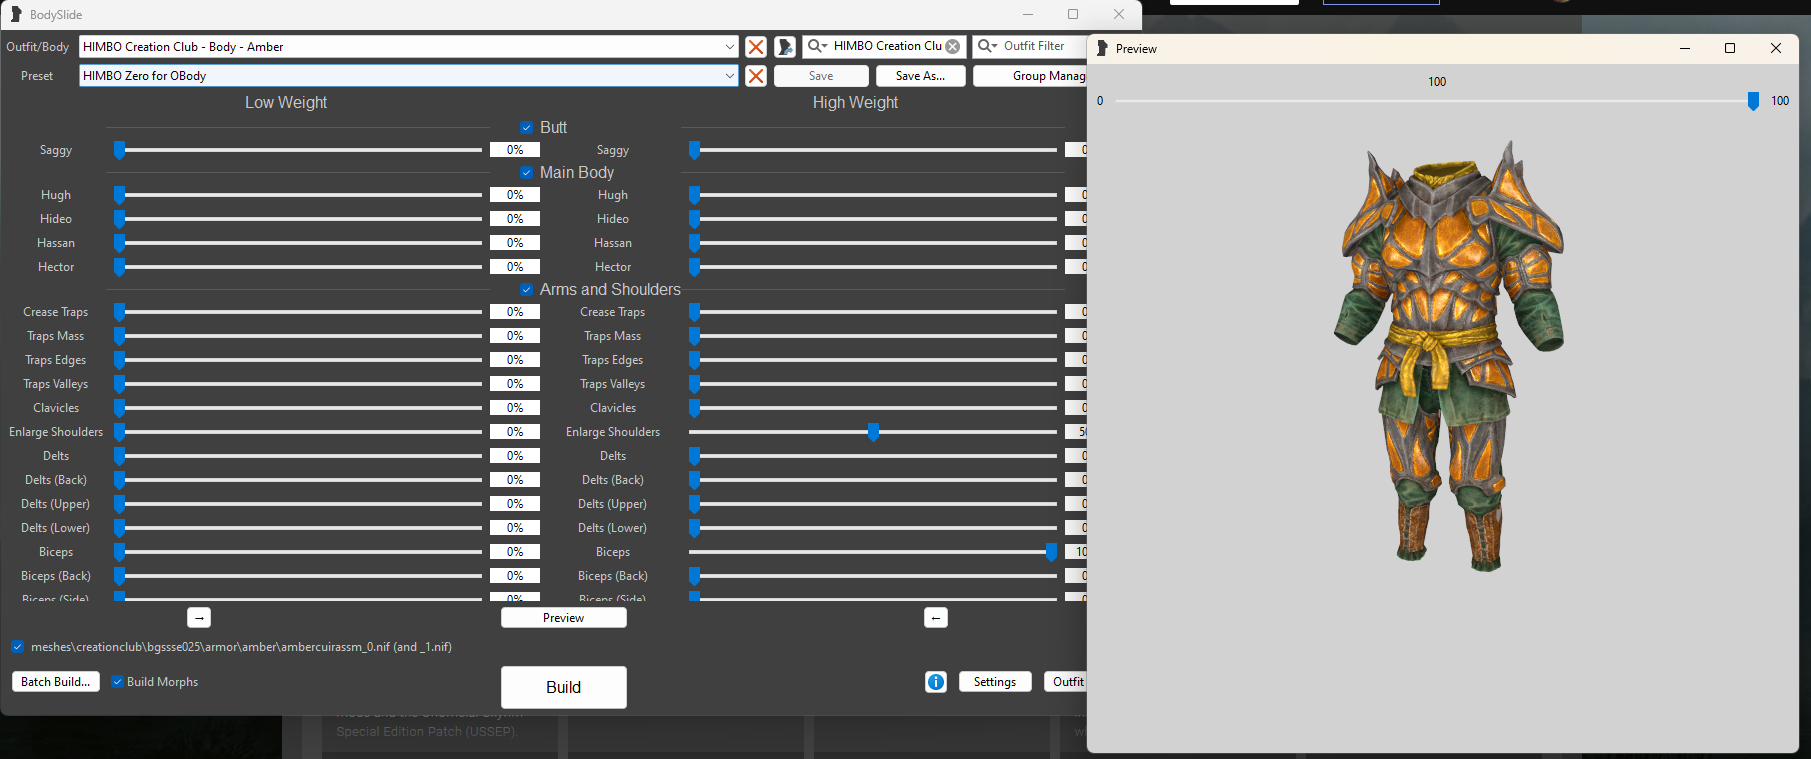Click low weight Hector percentage field
This screenshot has height=759, width=1811.
(x=515, y=267)
